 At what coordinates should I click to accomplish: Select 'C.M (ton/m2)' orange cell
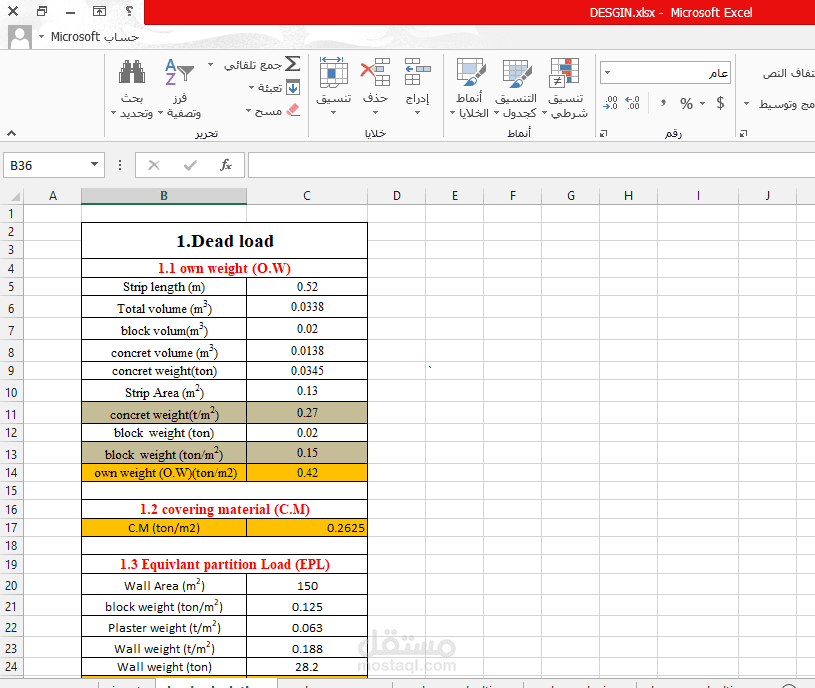(x=164, y=528)
